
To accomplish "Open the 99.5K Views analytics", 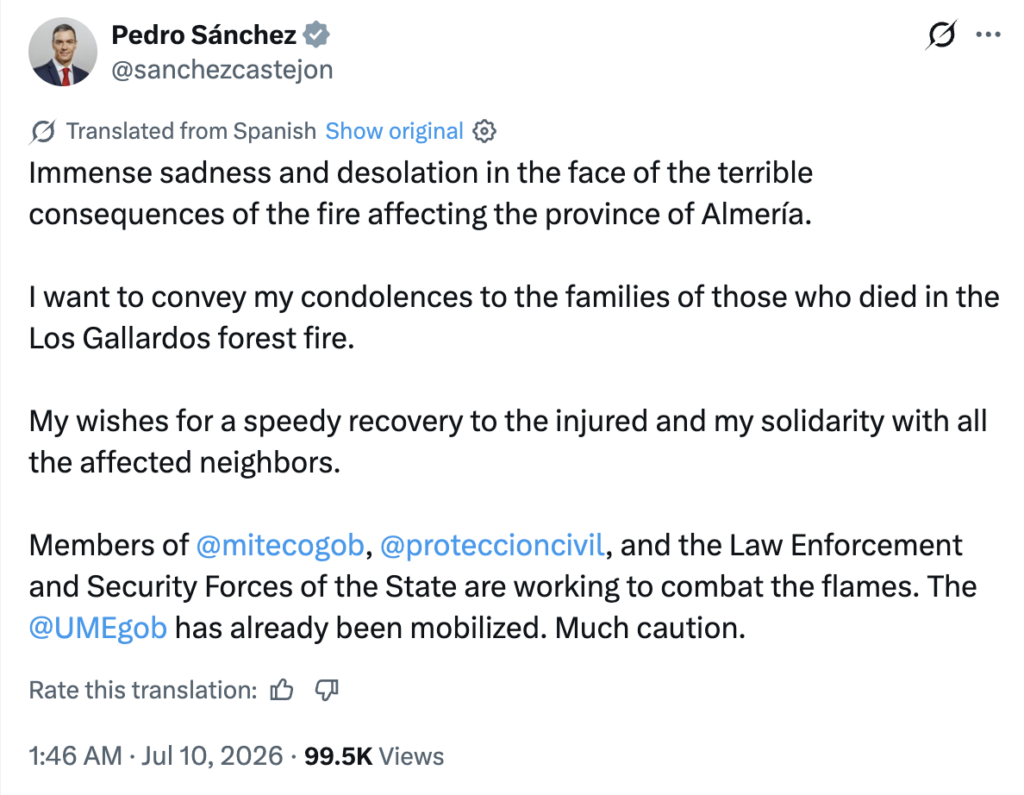I will click(x=374, y=756).
